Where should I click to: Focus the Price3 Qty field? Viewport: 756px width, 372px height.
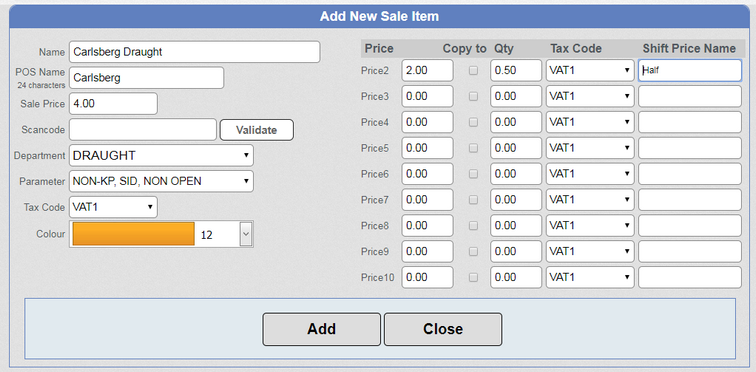point(516,96)
